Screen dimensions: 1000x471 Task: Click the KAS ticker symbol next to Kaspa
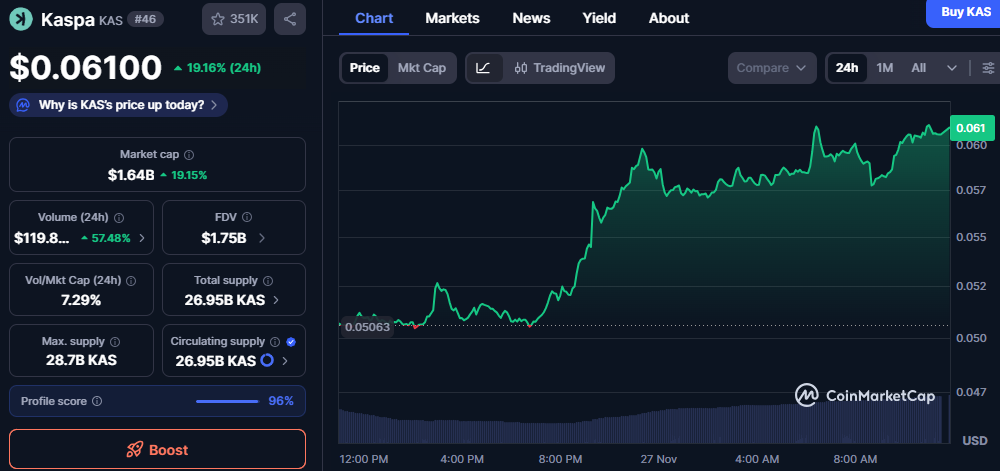click(x=110, y=20)
